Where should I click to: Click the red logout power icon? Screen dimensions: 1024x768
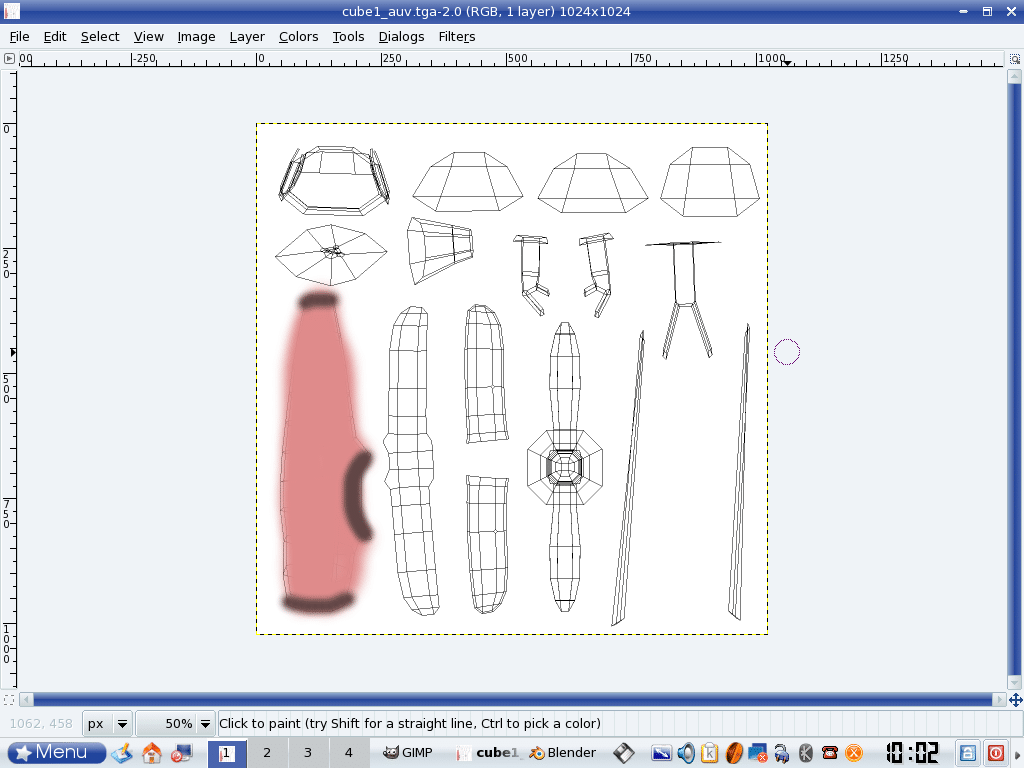[996, 752]
